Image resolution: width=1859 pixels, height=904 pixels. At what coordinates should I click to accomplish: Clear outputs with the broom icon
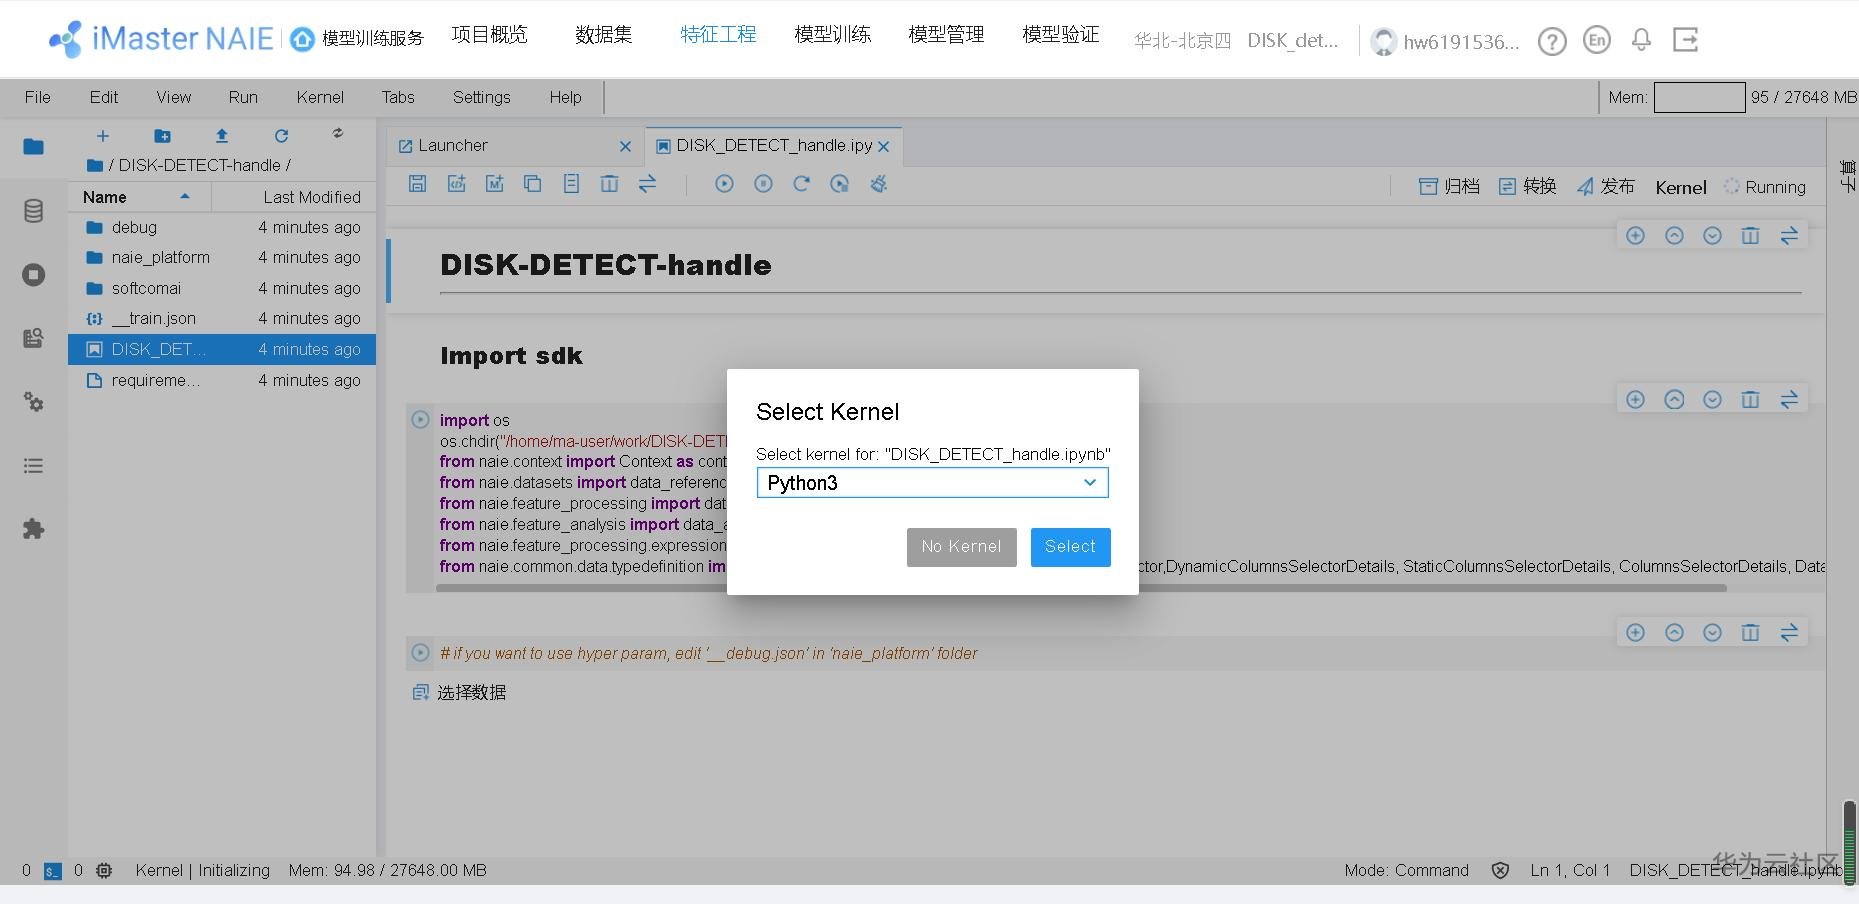click(879, 184)
